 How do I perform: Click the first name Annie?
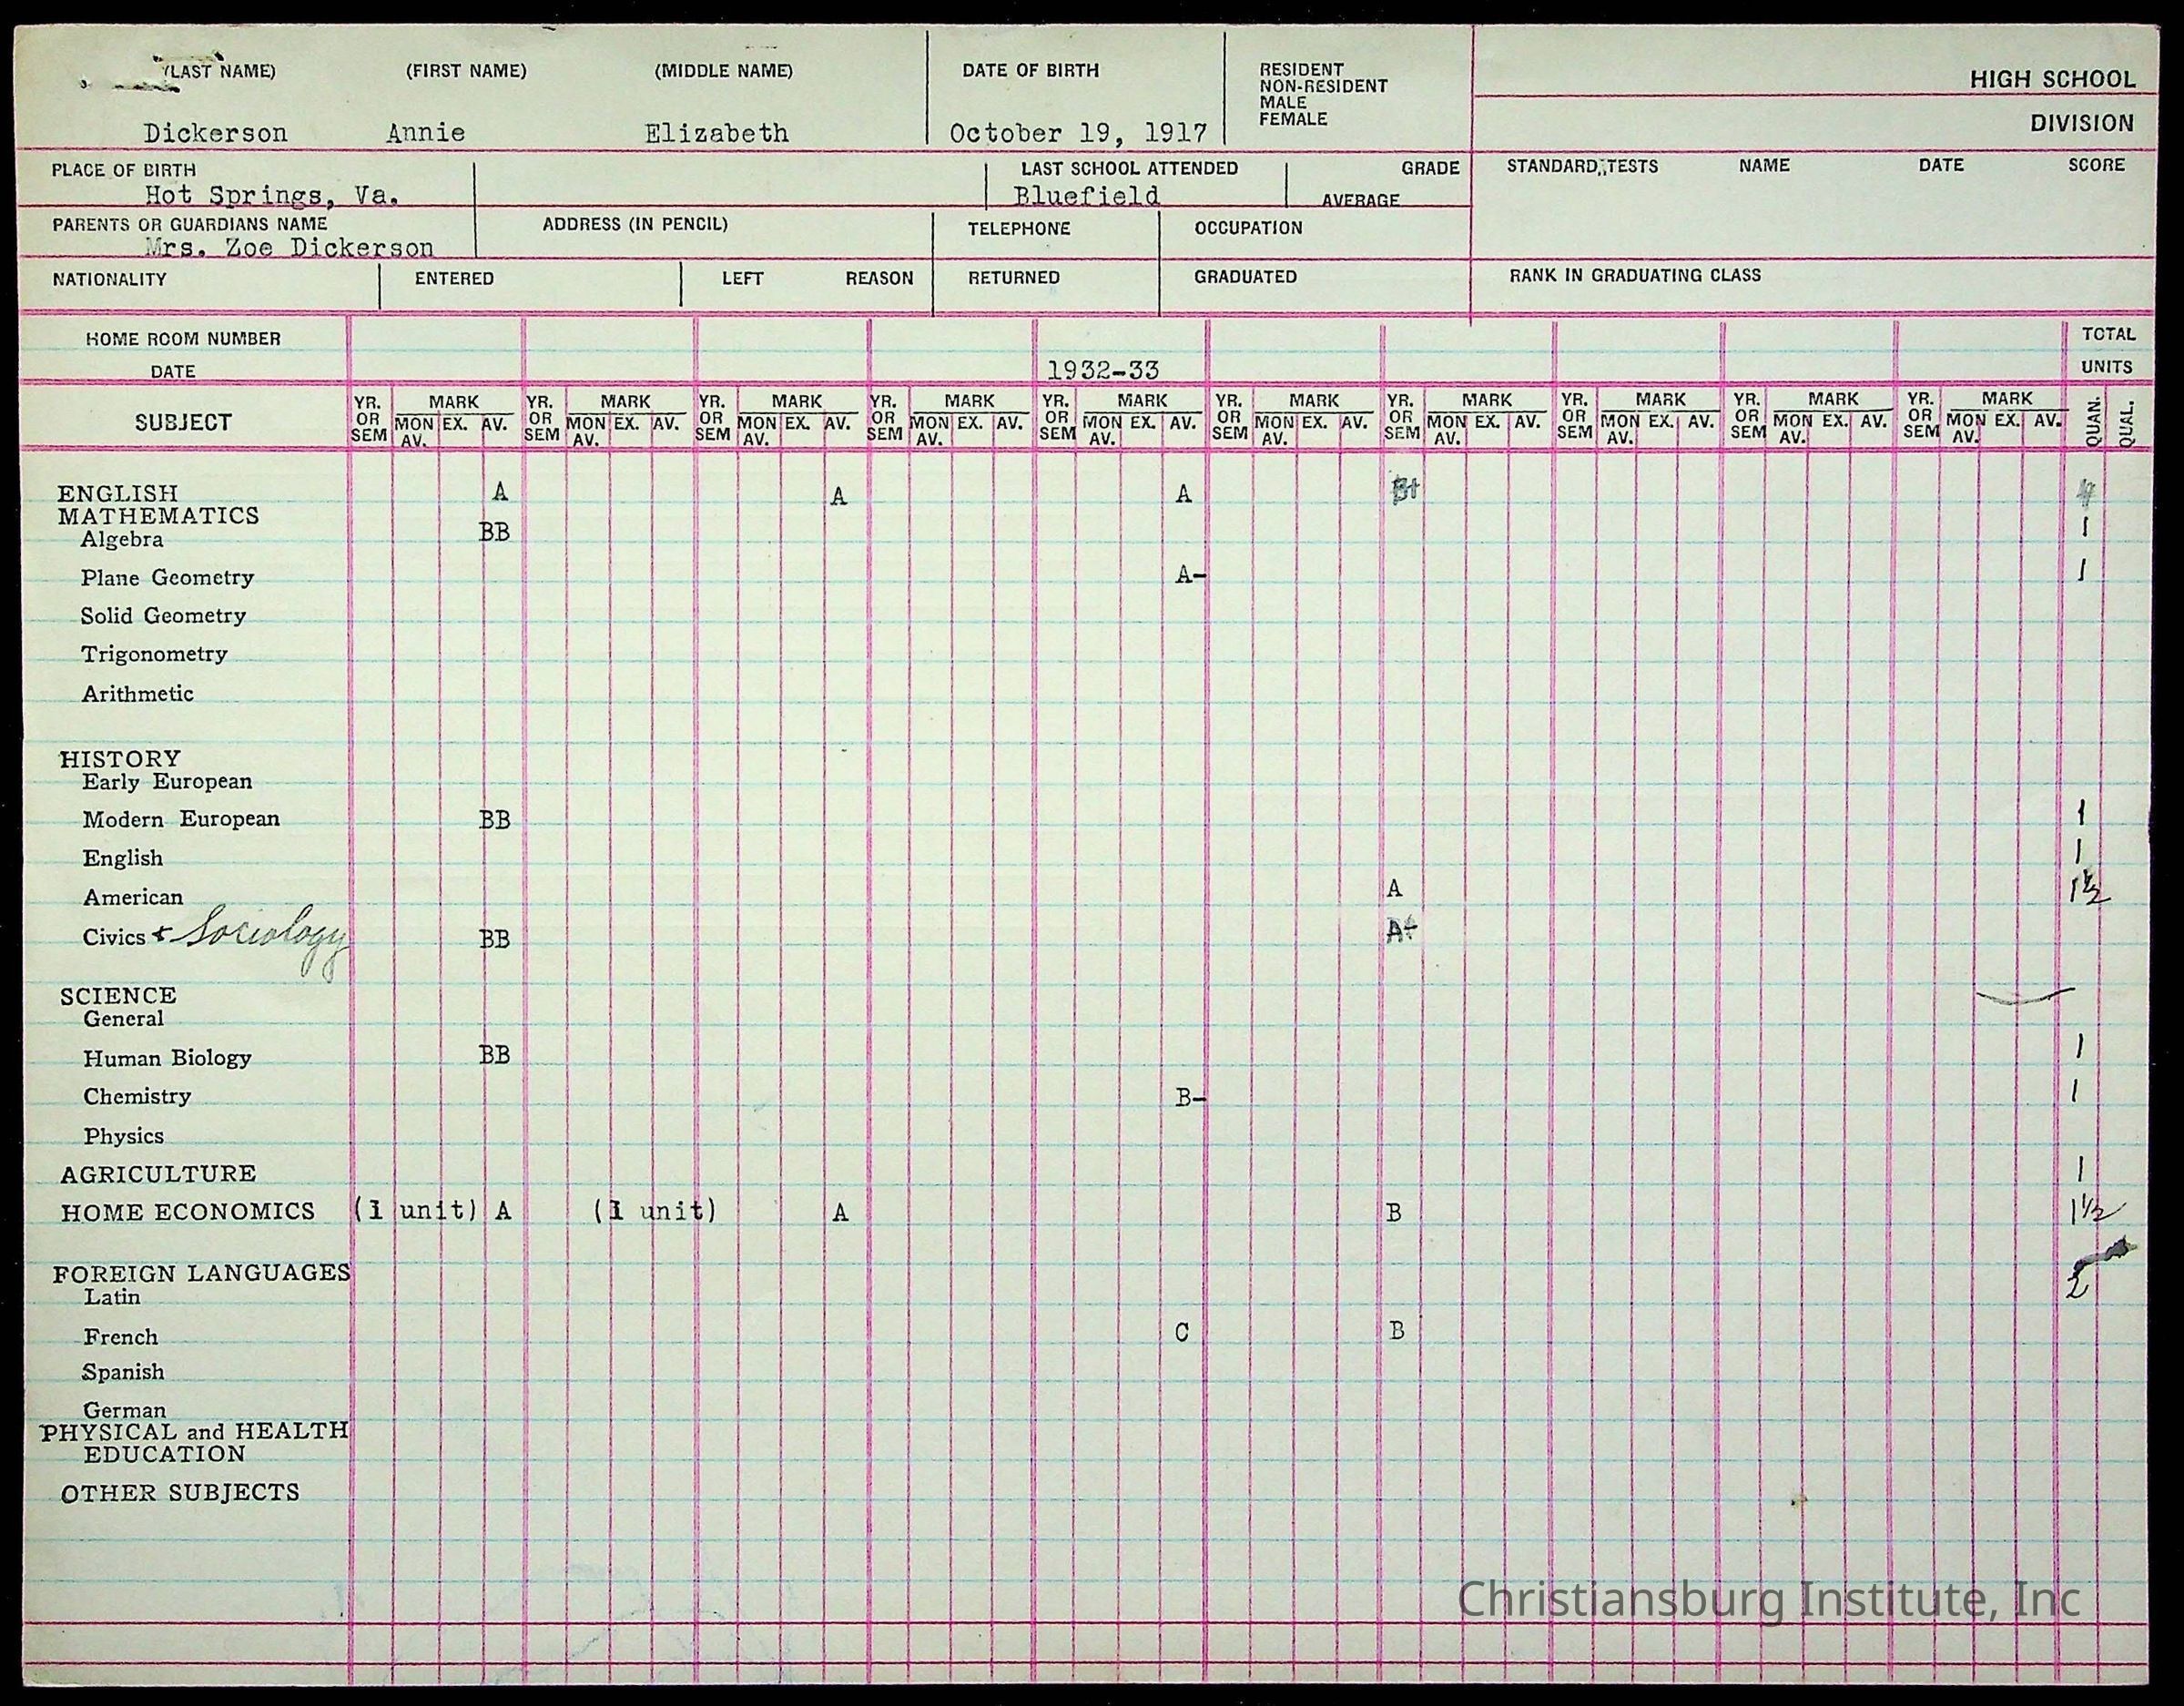tap(426, 133)
